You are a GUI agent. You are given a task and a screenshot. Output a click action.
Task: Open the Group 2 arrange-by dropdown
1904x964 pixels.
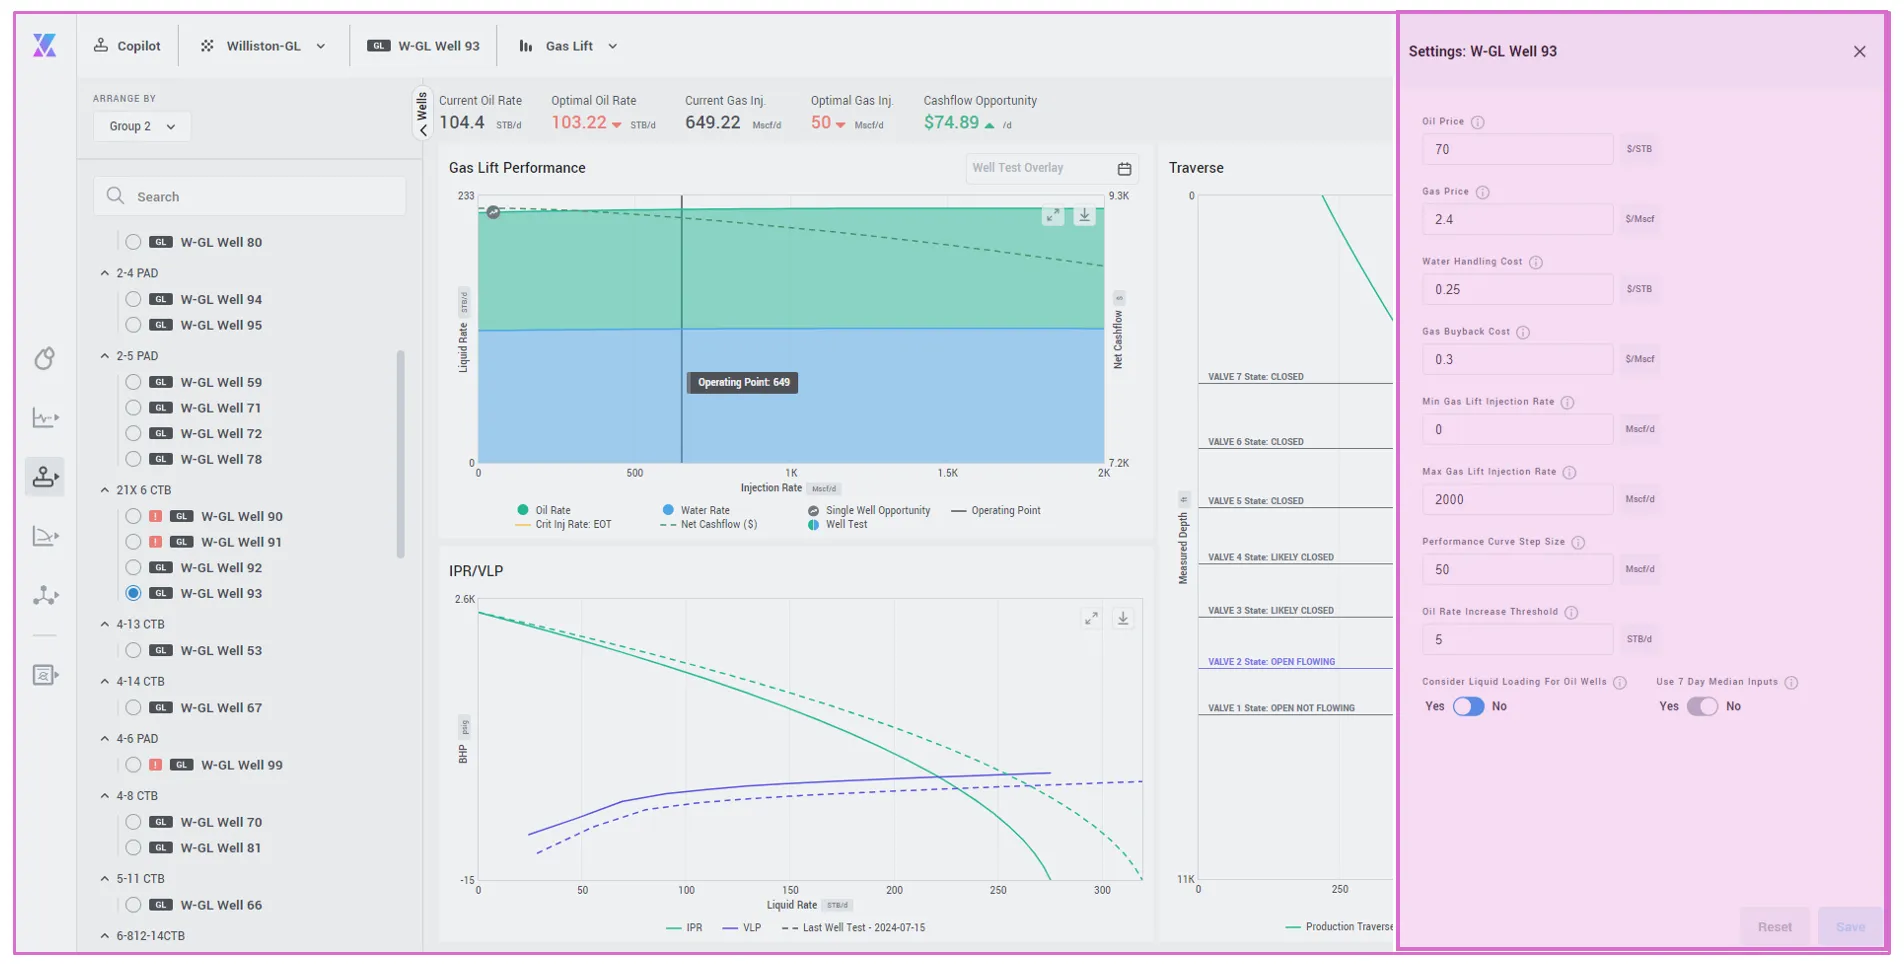(x=142, y=126)
